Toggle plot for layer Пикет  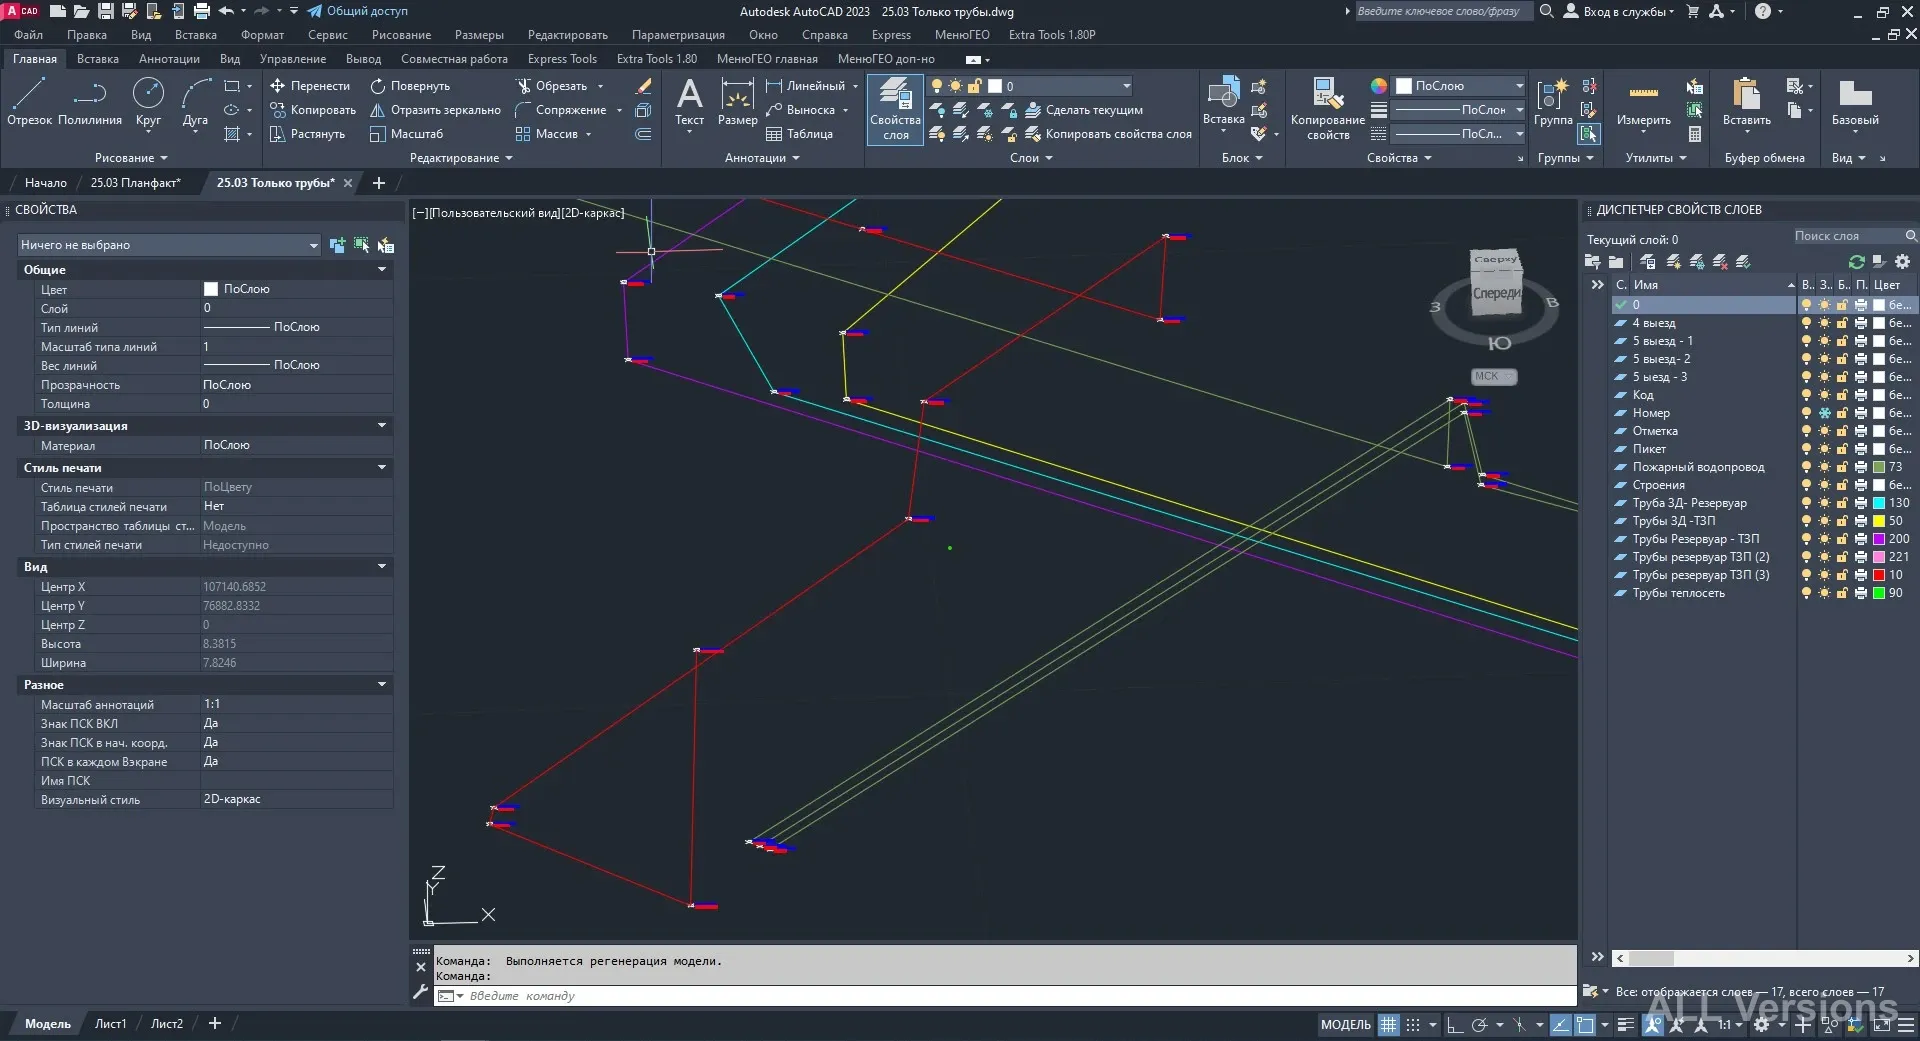point(1860,449)
